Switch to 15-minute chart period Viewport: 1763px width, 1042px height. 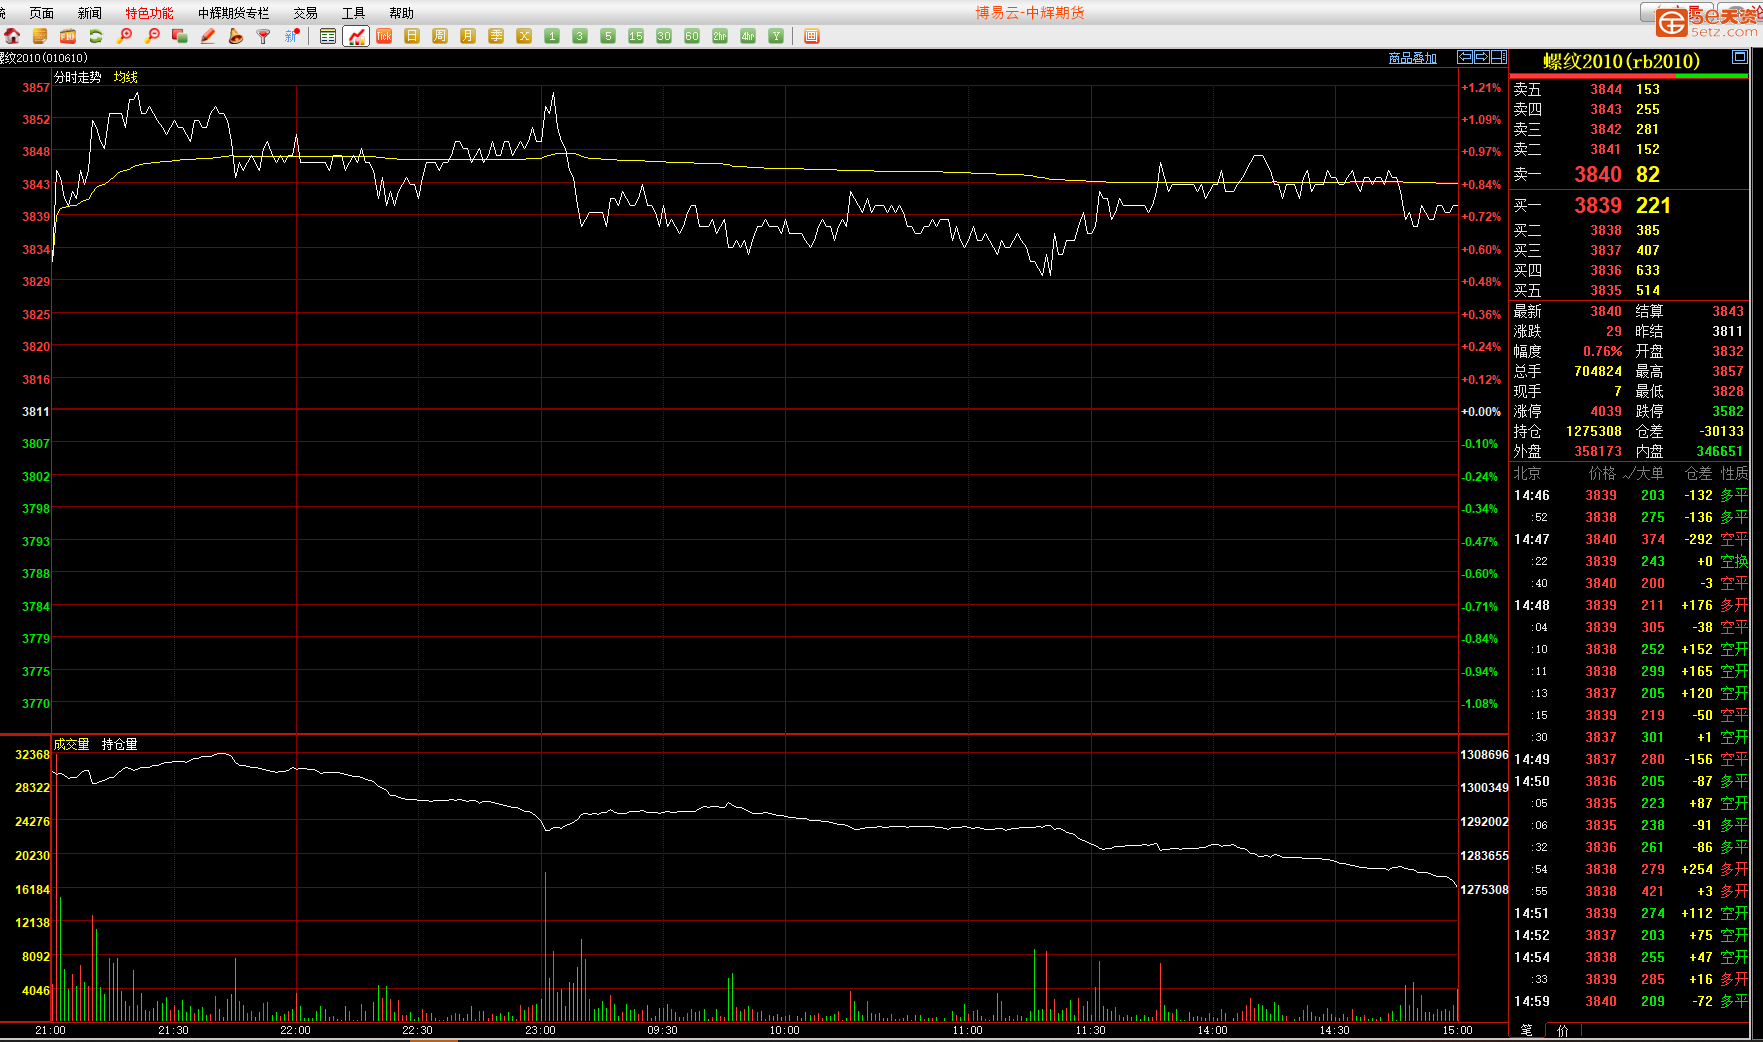pos(636,36)
